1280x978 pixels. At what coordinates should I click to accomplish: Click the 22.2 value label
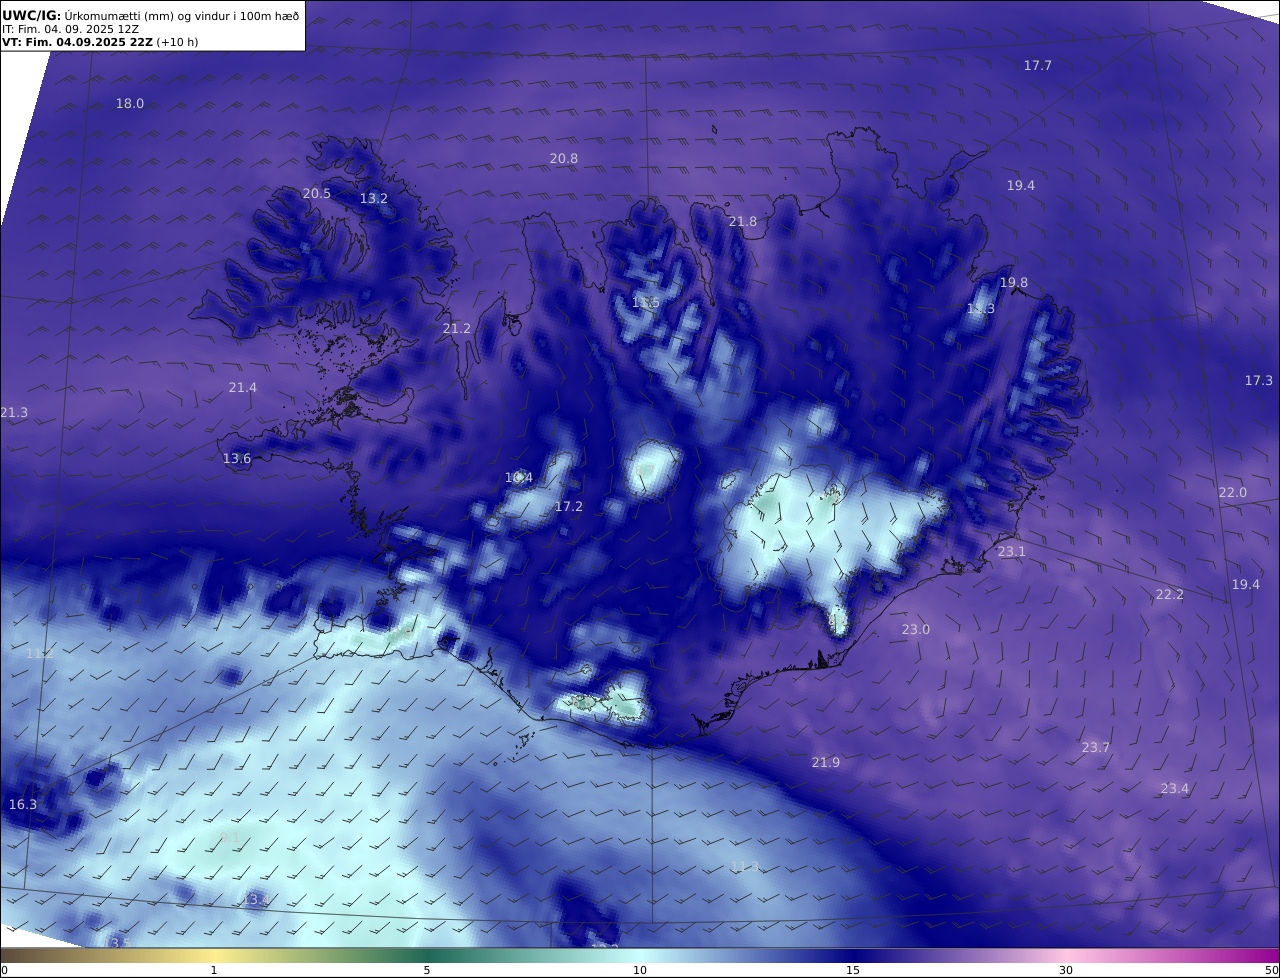click(1170, 594)
